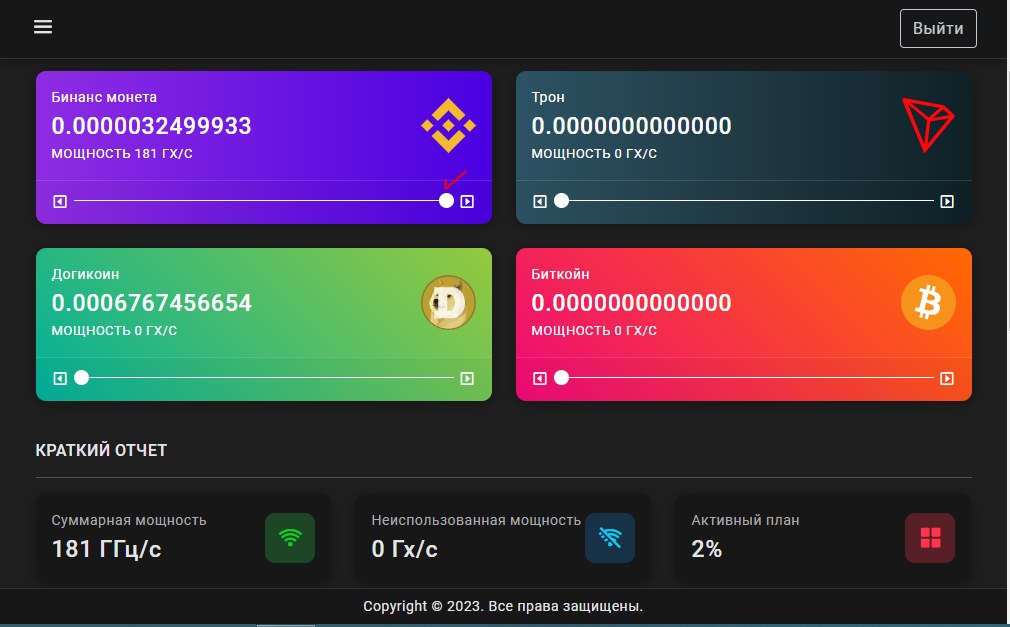This screenshot has width=1010, height=627.
Task: Click the 0 Гх/с unused power value
Action: (x=405, y=549)
